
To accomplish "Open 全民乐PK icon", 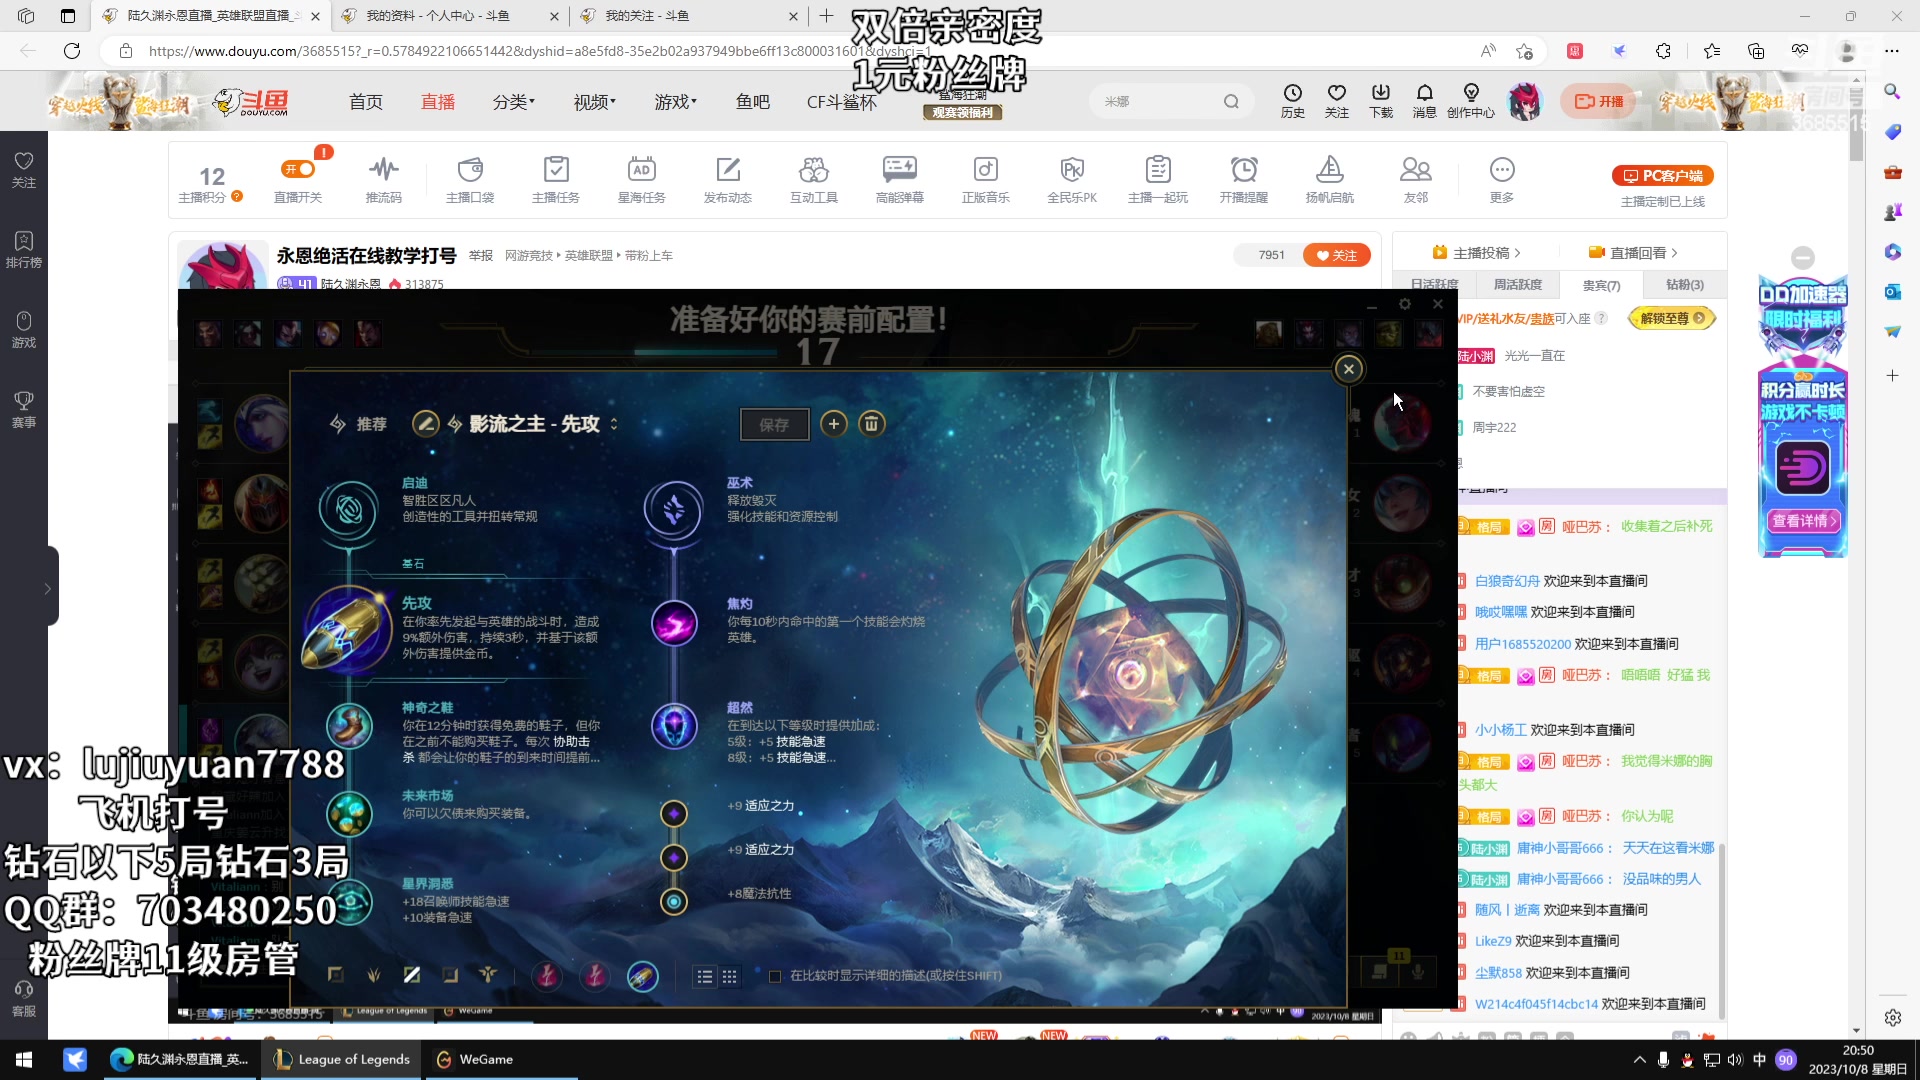I will [1072, 180].
